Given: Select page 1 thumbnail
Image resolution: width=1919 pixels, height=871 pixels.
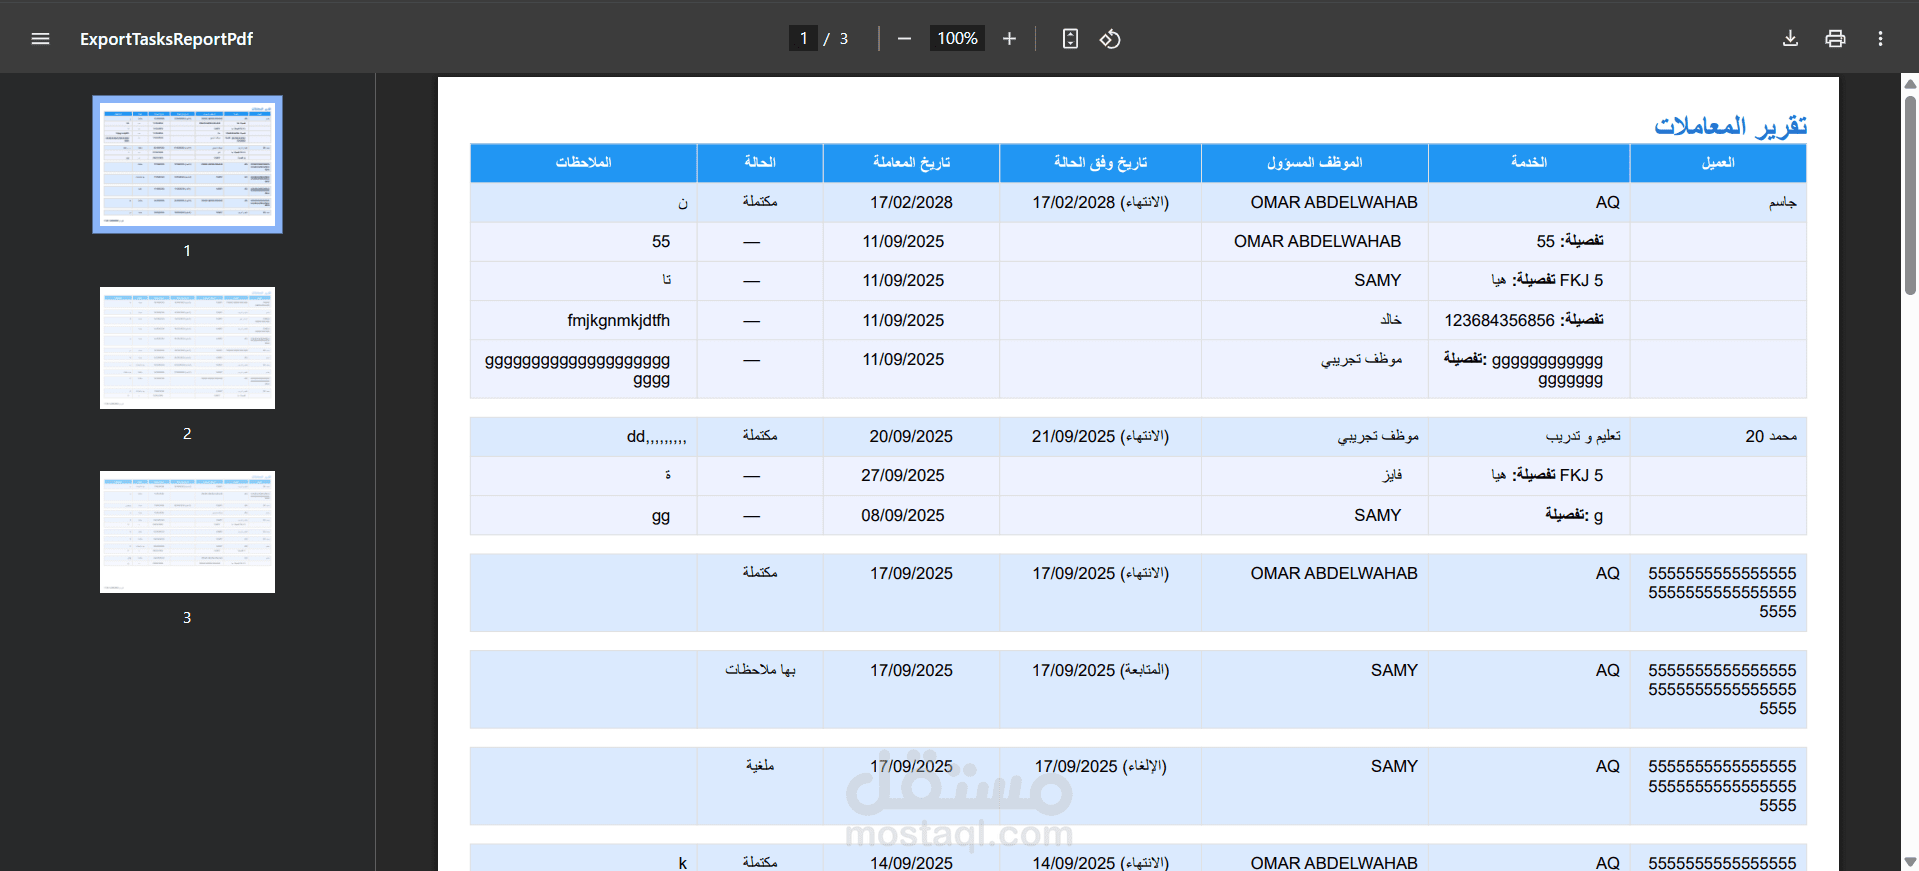Looking at the screenshot, I should click(187, 165).
